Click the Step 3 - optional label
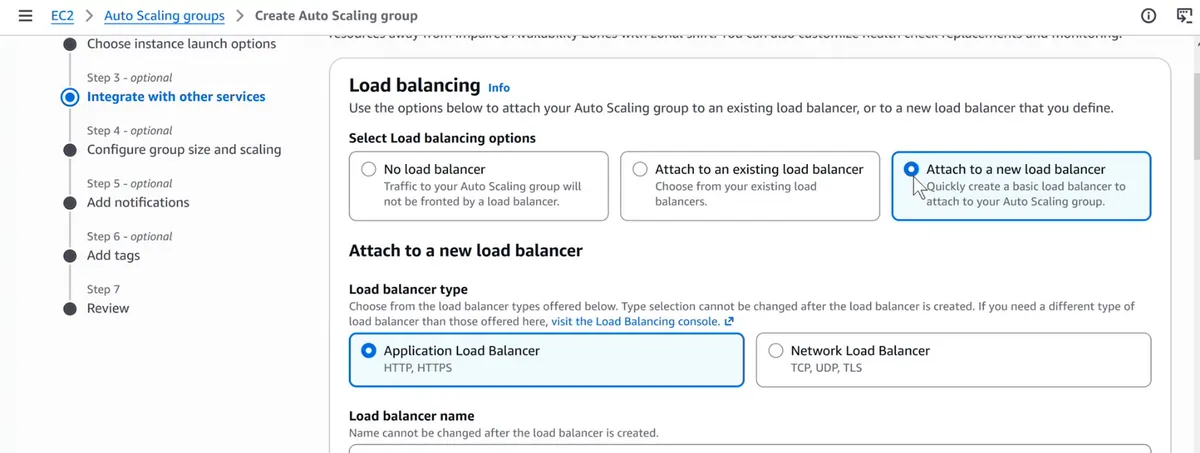 point(130,77)
